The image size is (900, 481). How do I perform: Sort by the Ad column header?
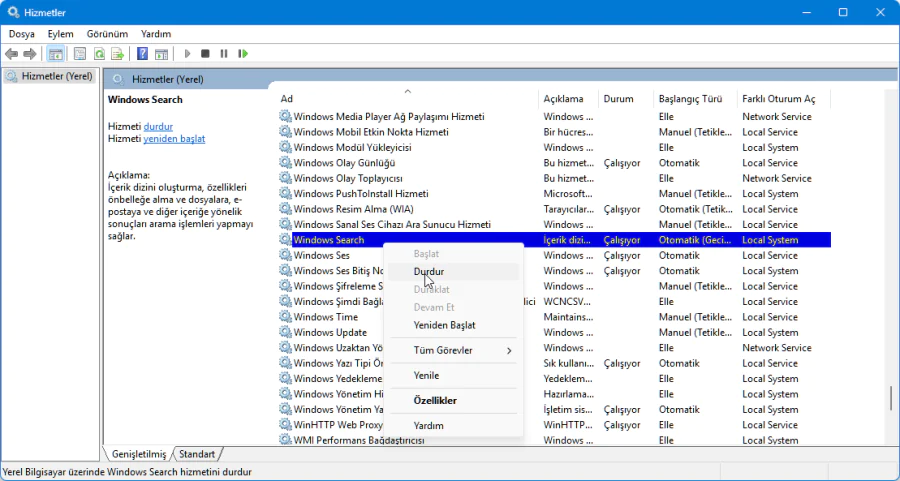point(407,99)
